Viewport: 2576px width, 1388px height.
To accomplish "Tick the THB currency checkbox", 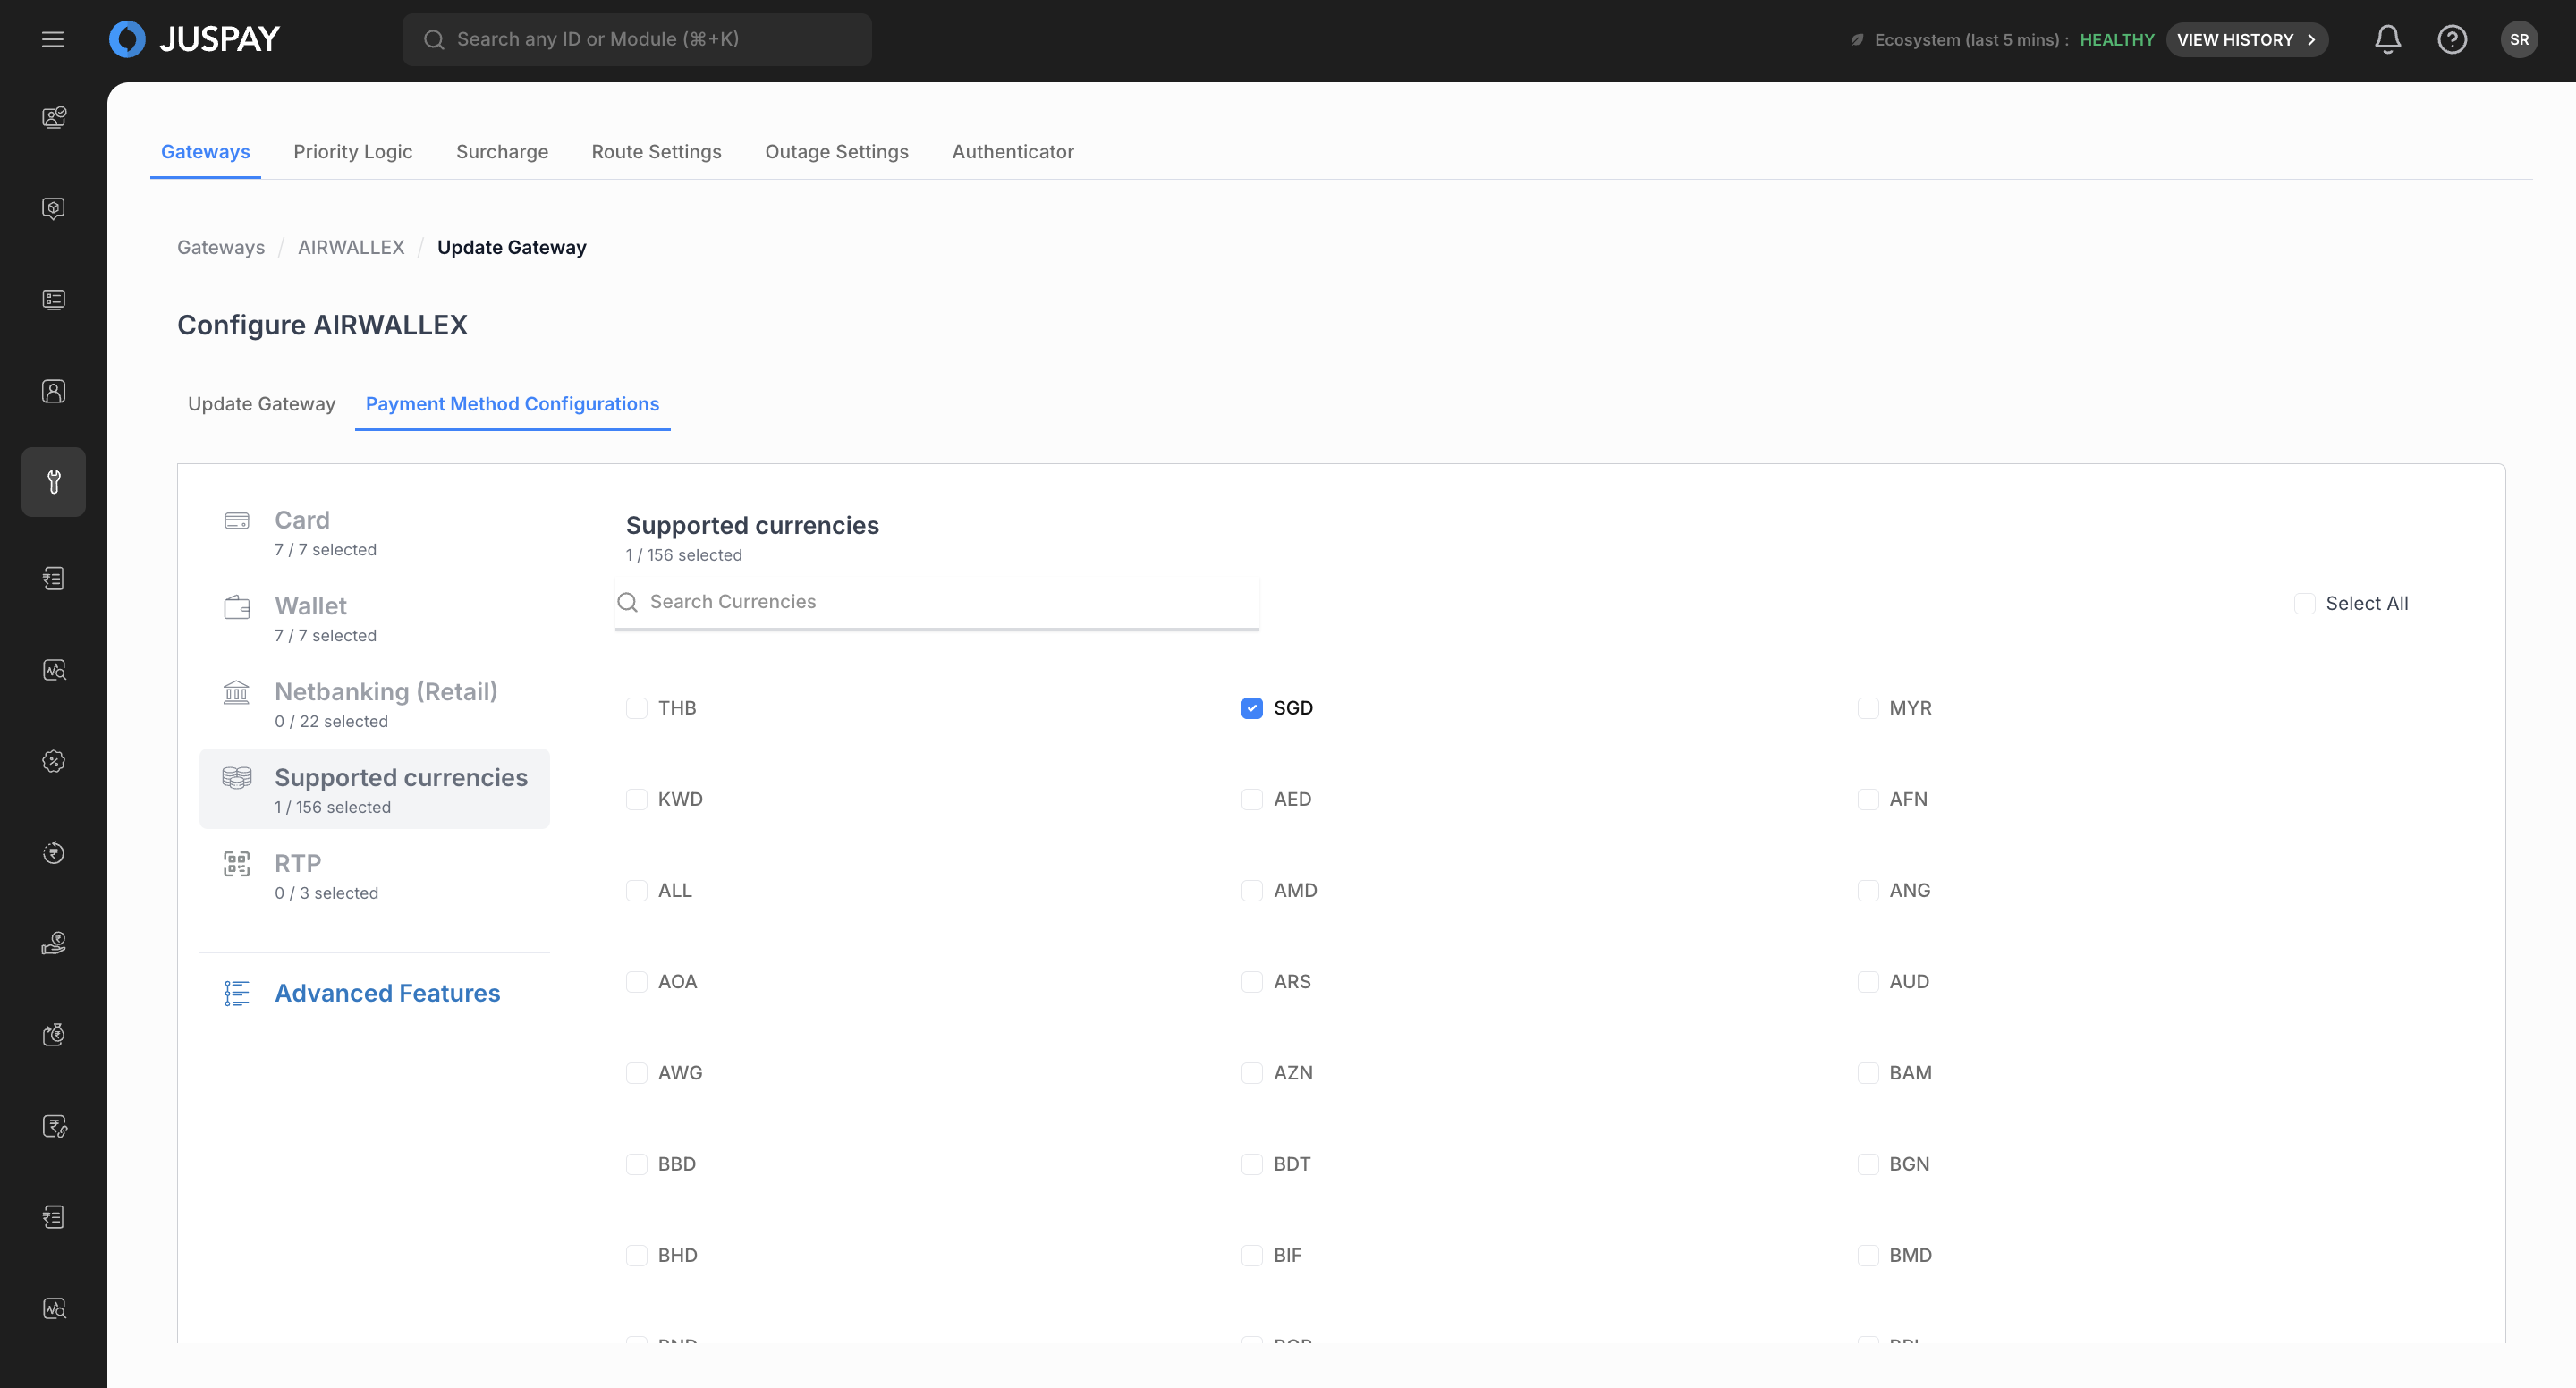I will tap(636, 708).
